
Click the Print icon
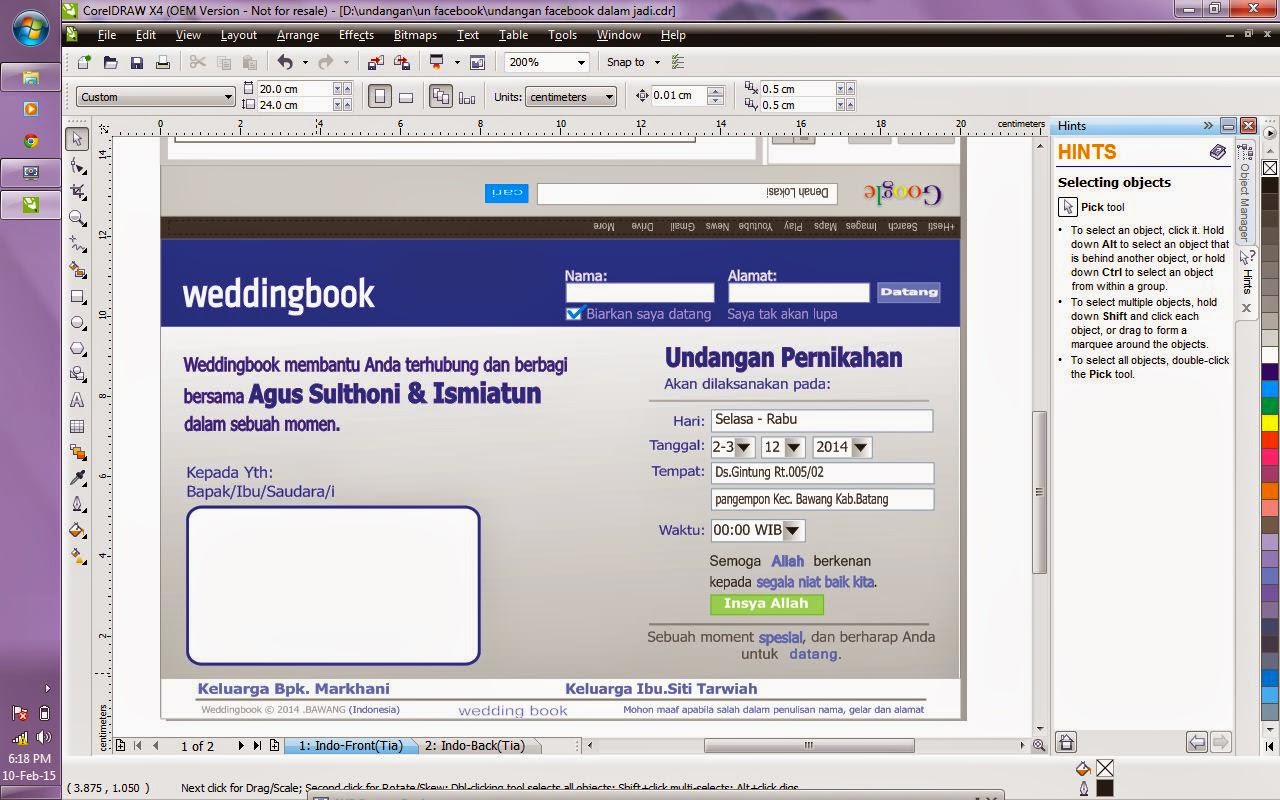(162, 62)
